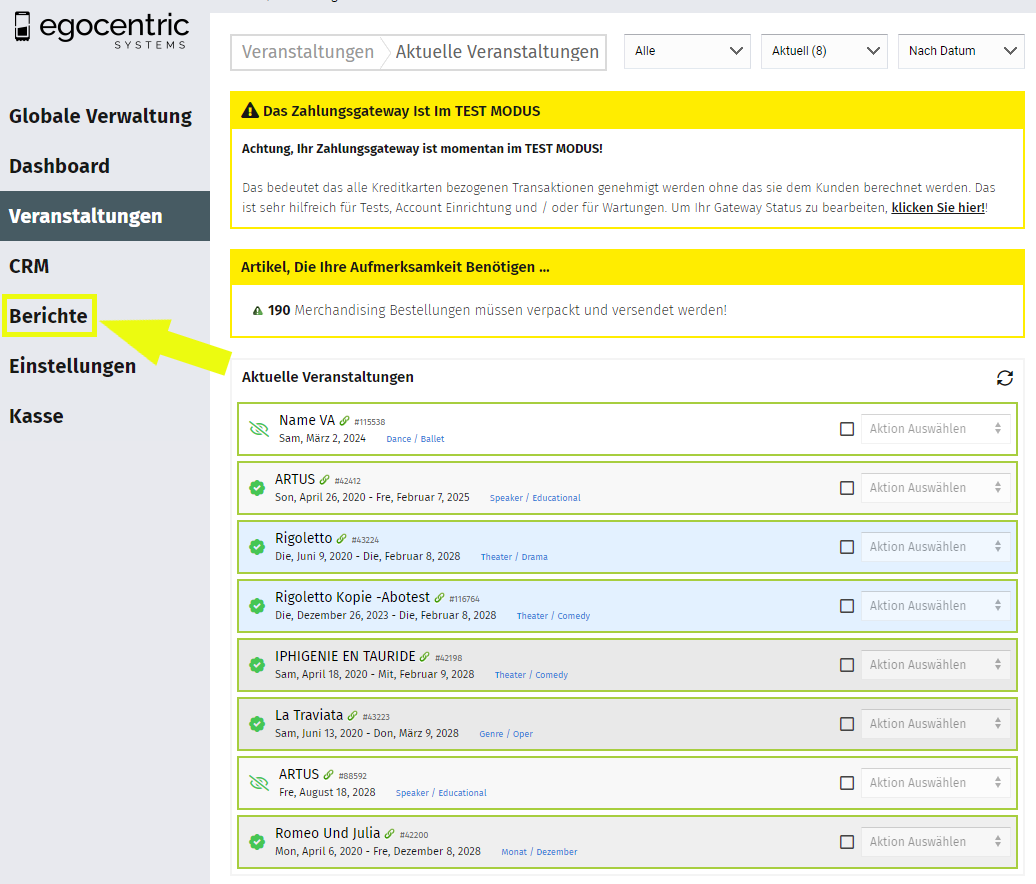
Task: Open 'Aktion Auswählen' for IPHIGENIE EN TAURIDE
Action: pos(935,665)
